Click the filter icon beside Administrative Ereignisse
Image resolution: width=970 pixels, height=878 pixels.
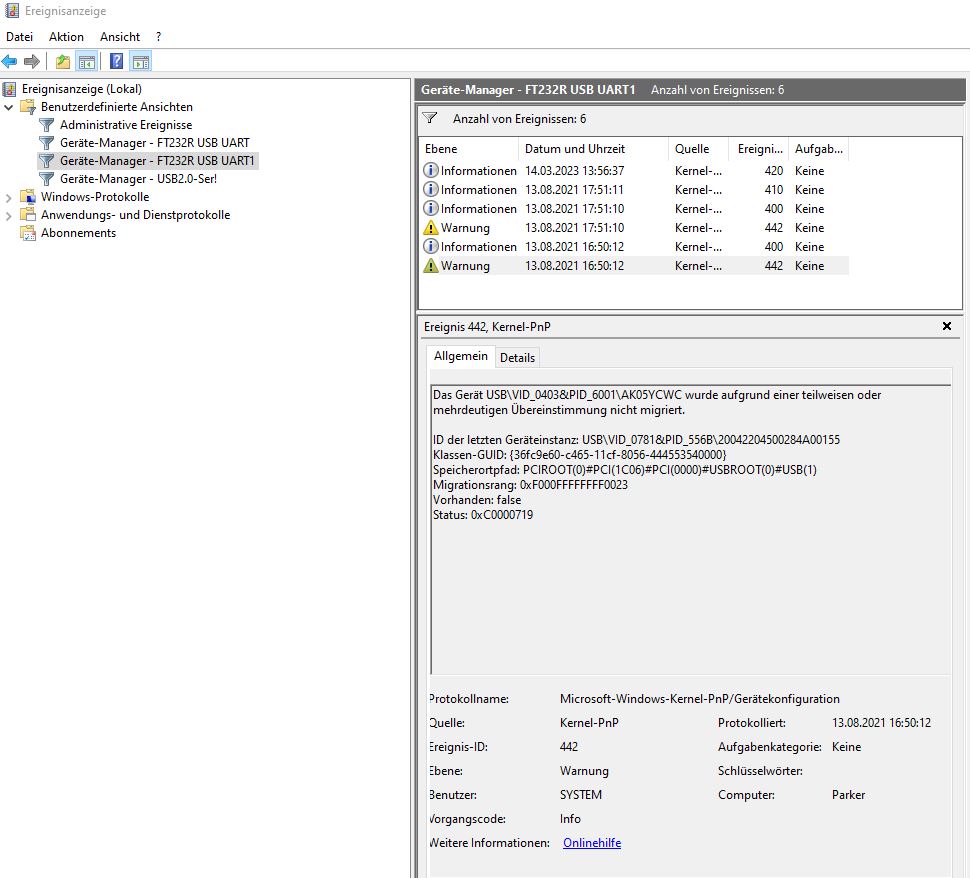[x=46, y=125]
